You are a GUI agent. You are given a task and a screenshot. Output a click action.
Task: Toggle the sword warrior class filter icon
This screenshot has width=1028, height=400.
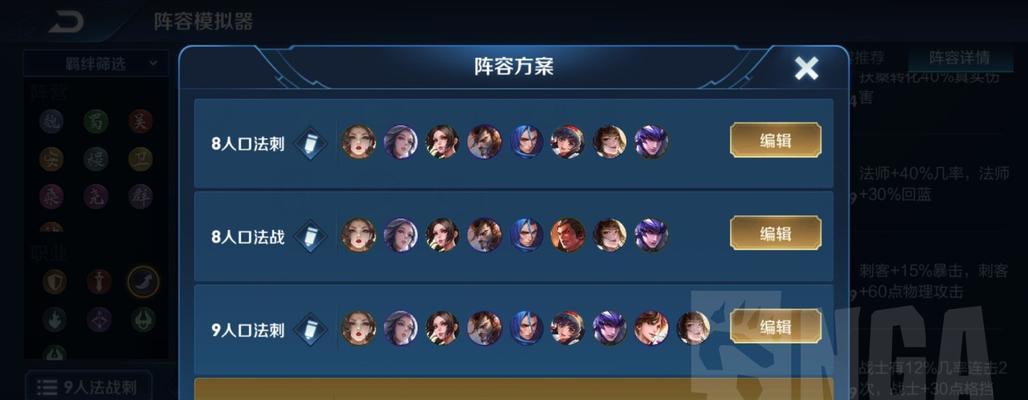99,282
